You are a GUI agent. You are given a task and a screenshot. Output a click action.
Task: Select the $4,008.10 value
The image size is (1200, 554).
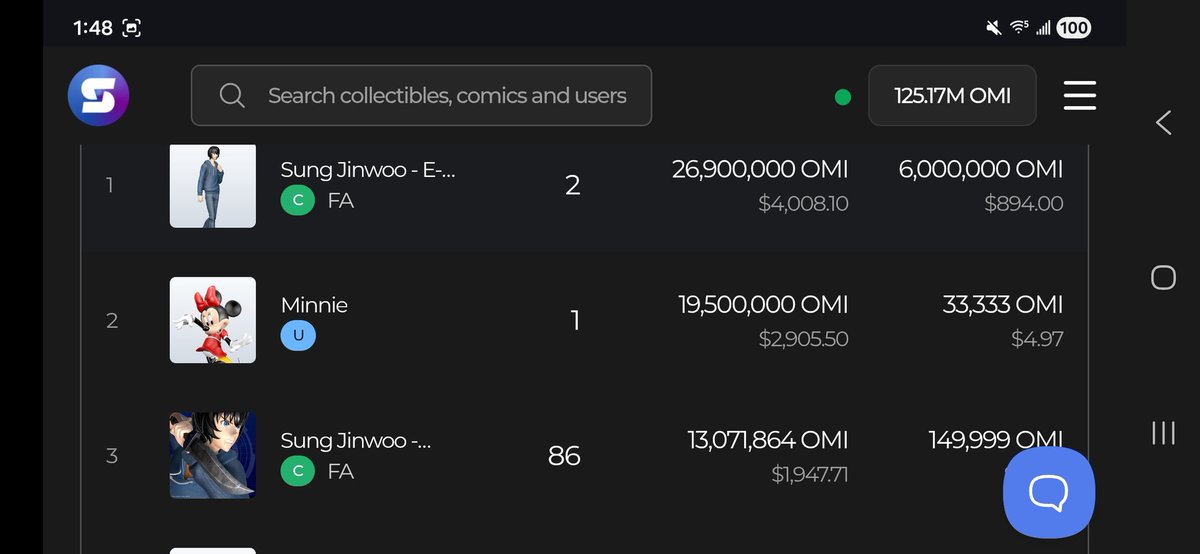[x=803, y=204]
